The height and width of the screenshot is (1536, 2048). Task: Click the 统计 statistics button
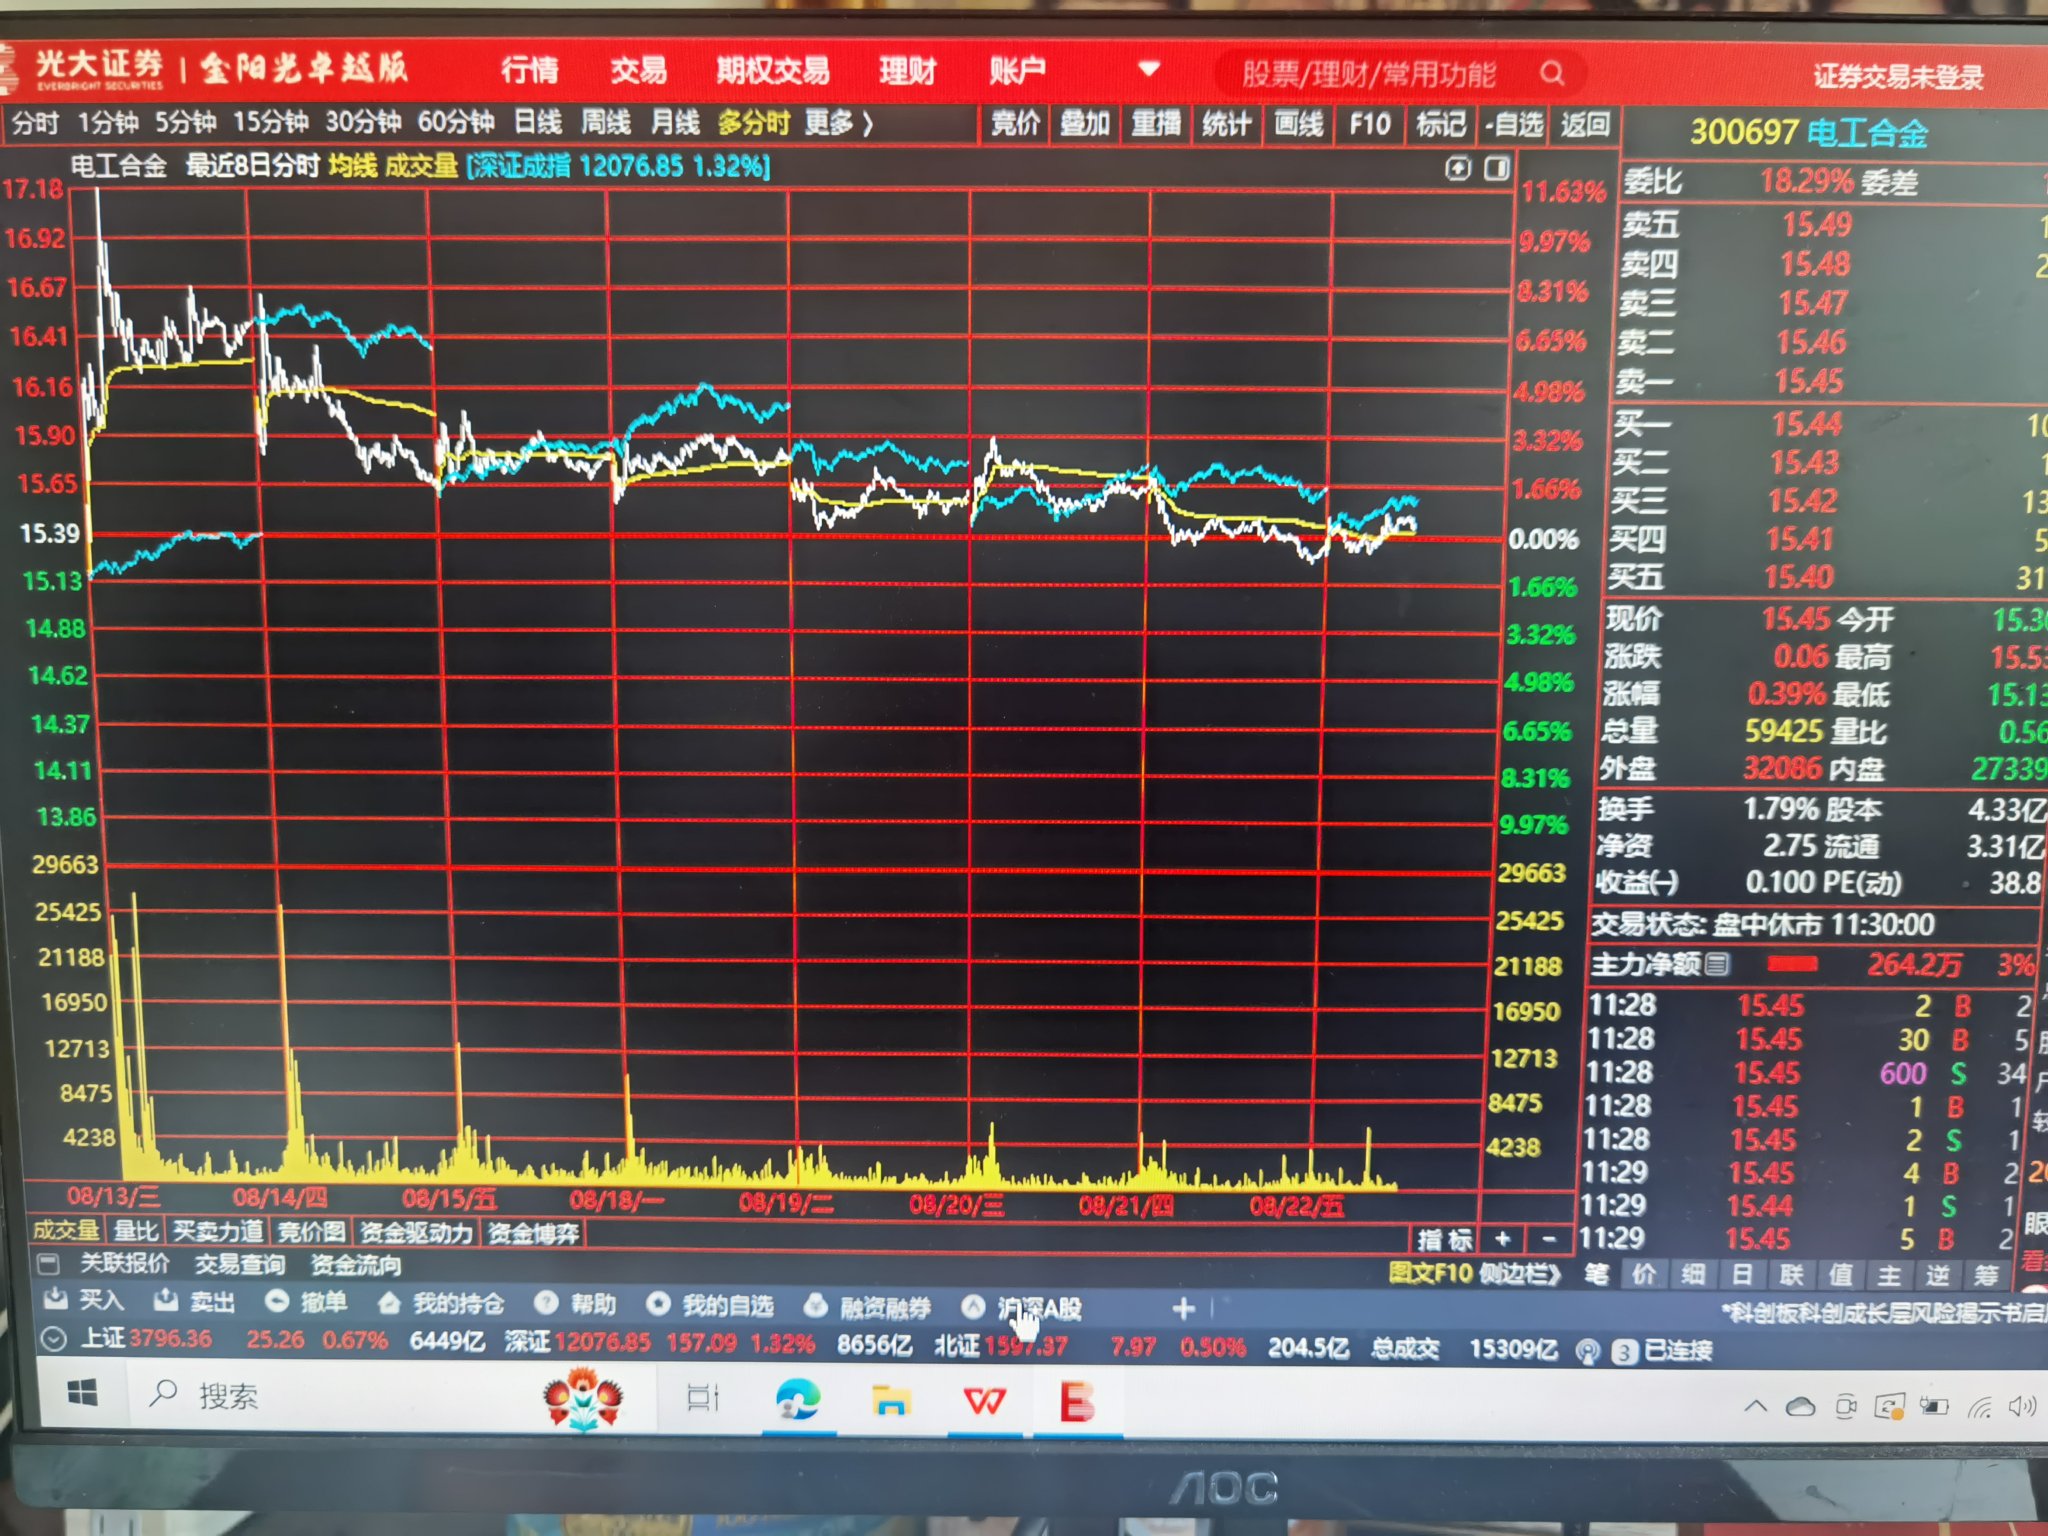pos(1227,125)
